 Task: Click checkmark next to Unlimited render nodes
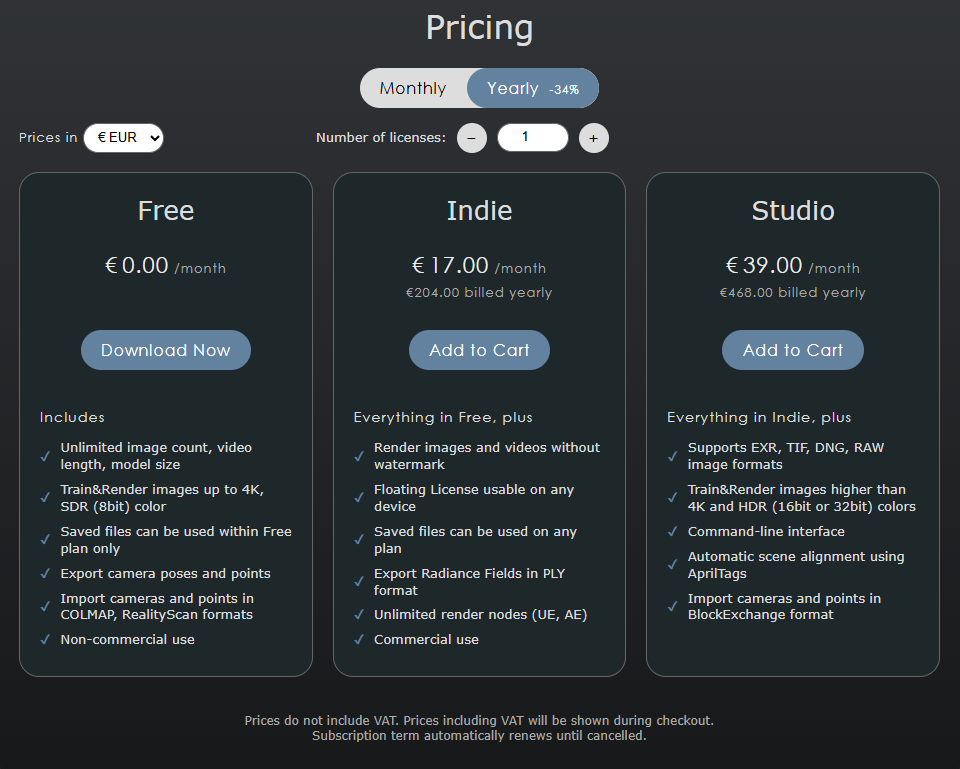(359, 615)
